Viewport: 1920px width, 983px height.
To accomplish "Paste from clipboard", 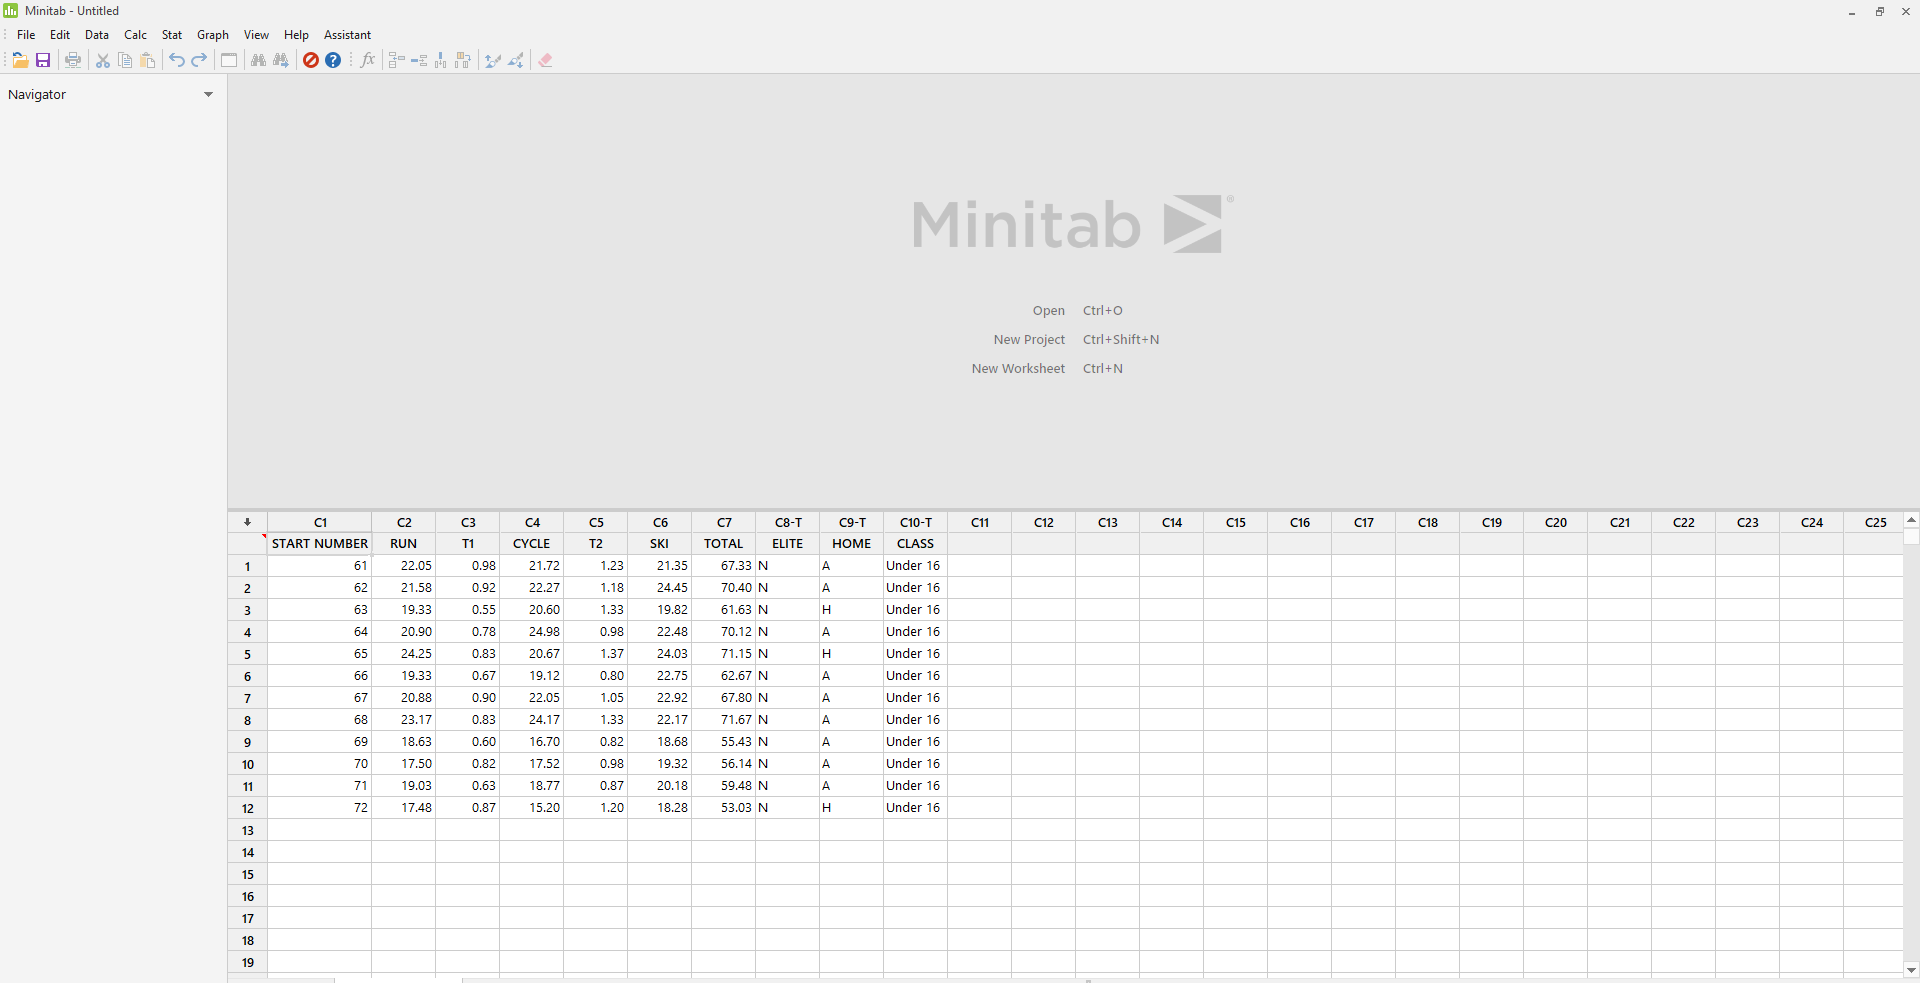I will tap(147, 60).
